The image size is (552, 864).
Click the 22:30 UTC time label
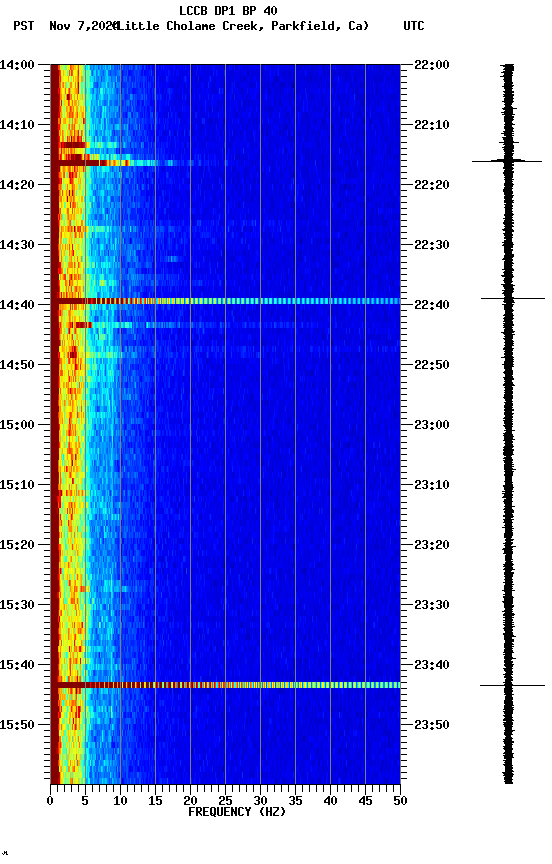(432, 245)
